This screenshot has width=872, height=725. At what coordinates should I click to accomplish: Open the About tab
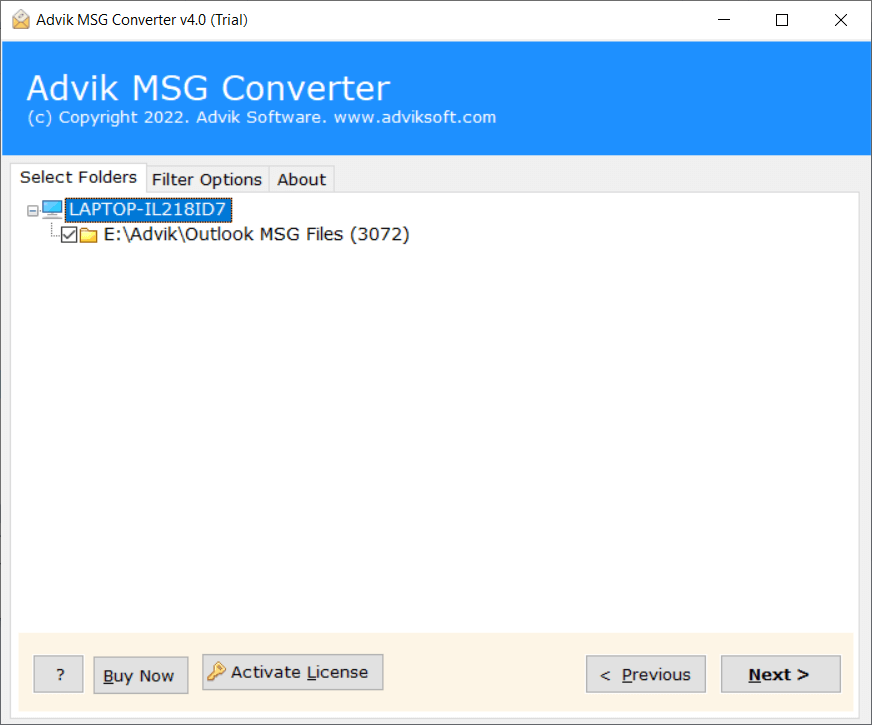point(301,180)
